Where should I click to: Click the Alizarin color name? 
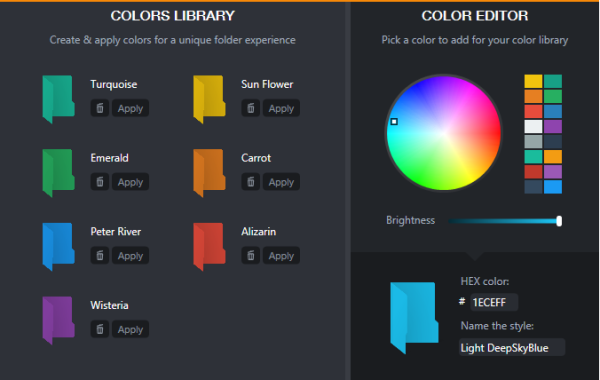tap(258, 232)
